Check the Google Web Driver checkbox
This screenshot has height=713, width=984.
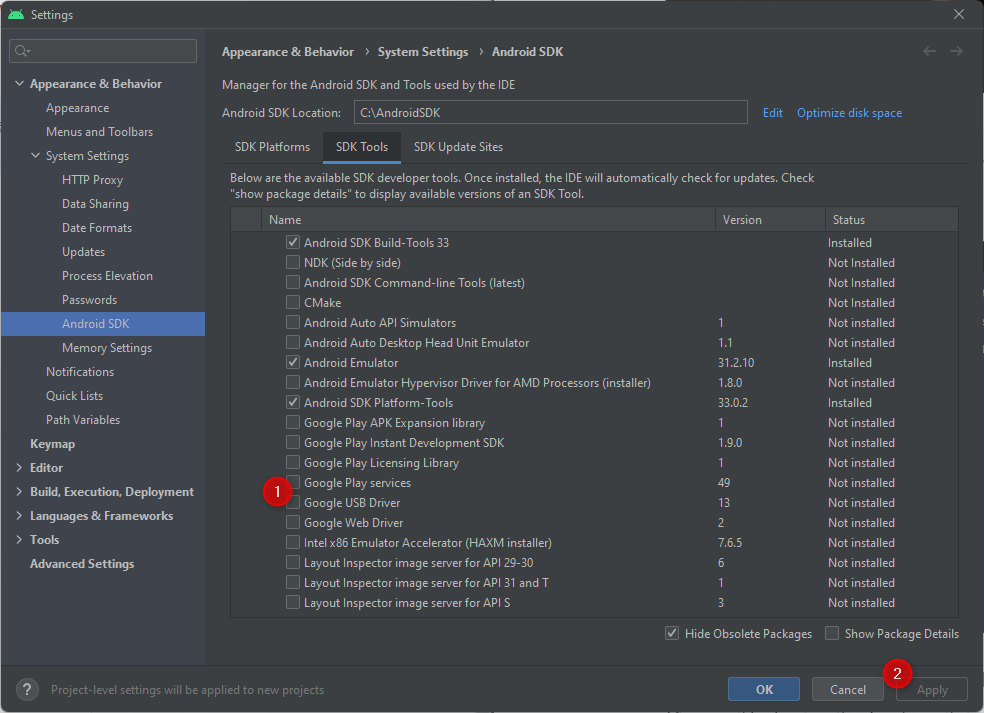pos(292,522)
